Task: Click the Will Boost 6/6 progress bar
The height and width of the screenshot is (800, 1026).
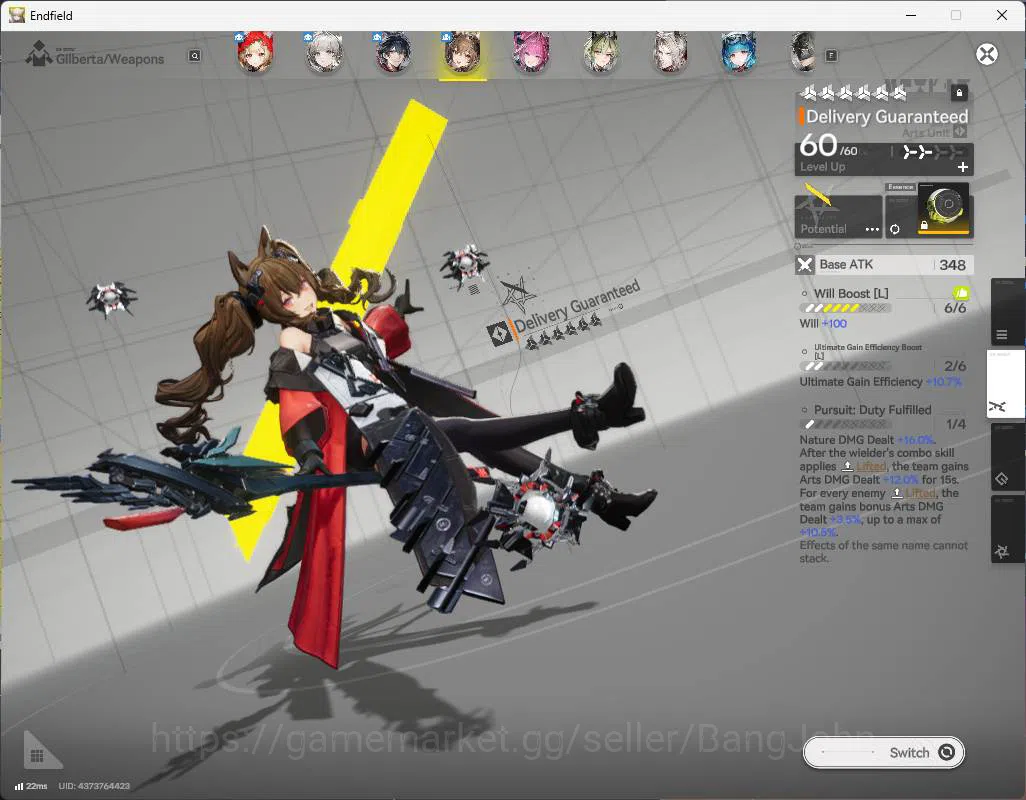Action: (x=845, y=308)
